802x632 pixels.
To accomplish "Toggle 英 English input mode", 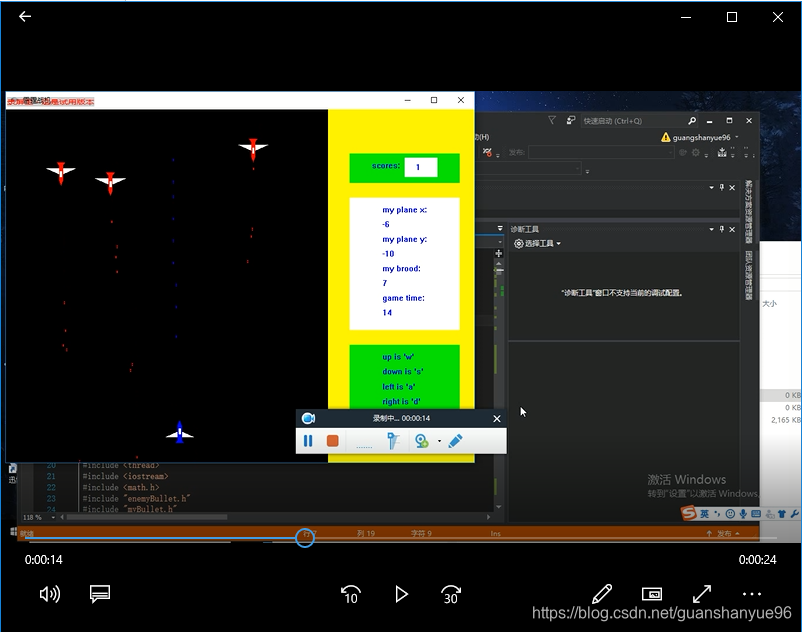I will 704,514.
